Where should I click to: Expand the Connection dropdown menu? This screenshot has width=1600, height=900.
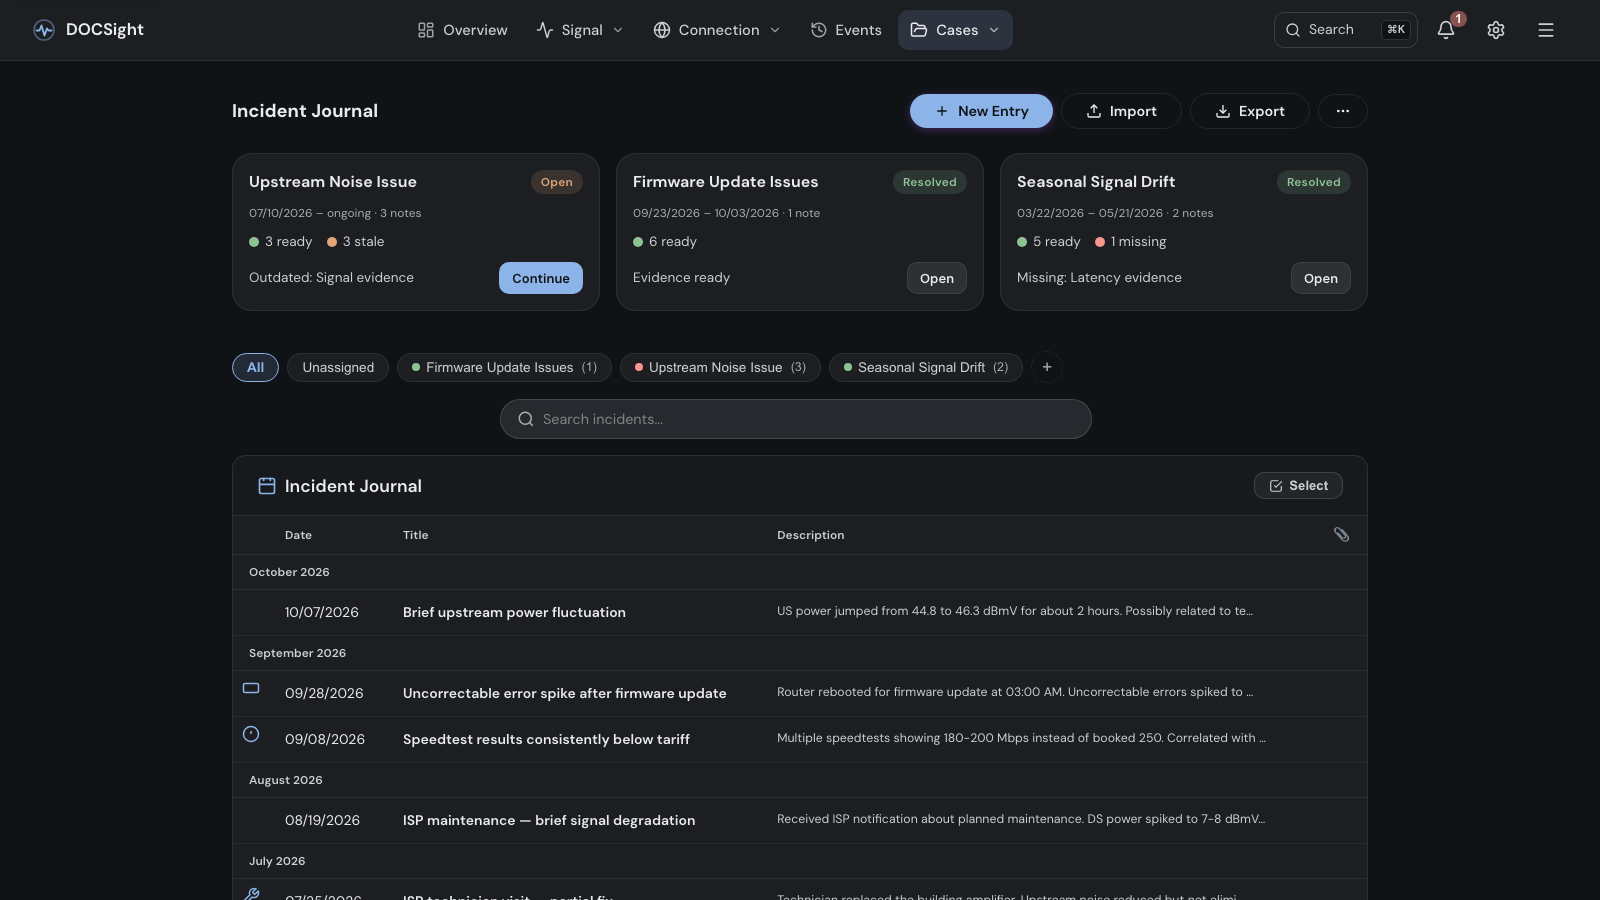click(717, 30)
